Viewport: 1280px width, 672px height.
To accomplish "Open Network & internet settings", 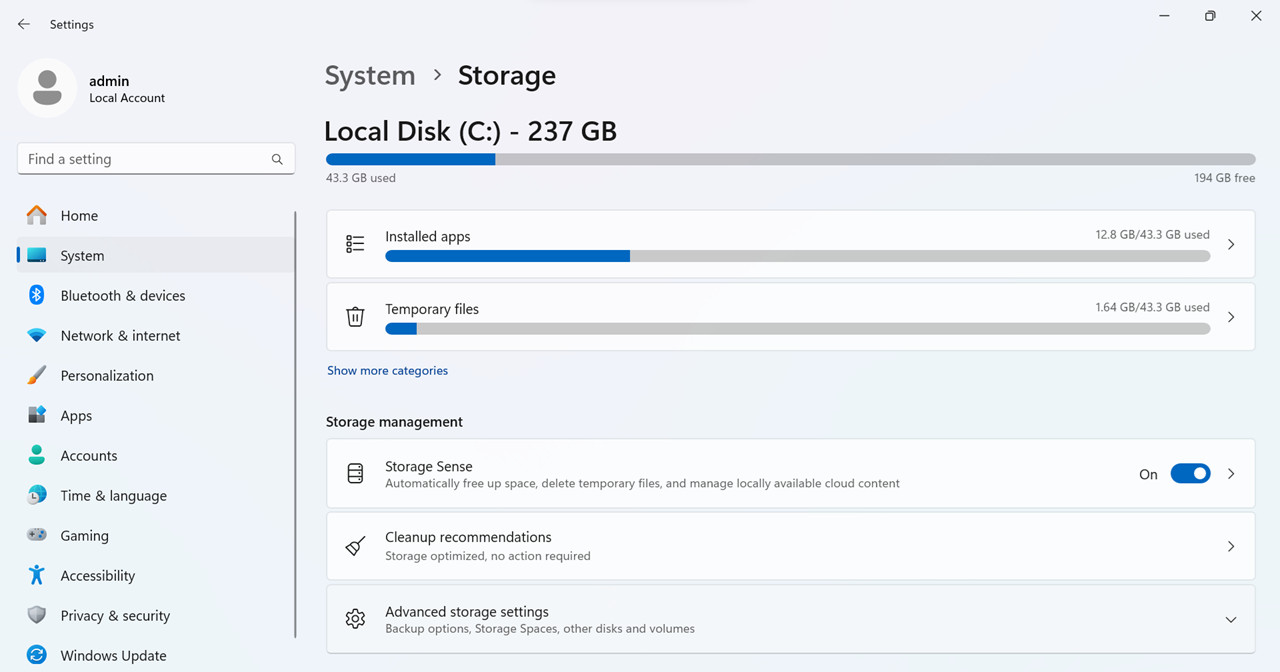I will coord(120,335).
